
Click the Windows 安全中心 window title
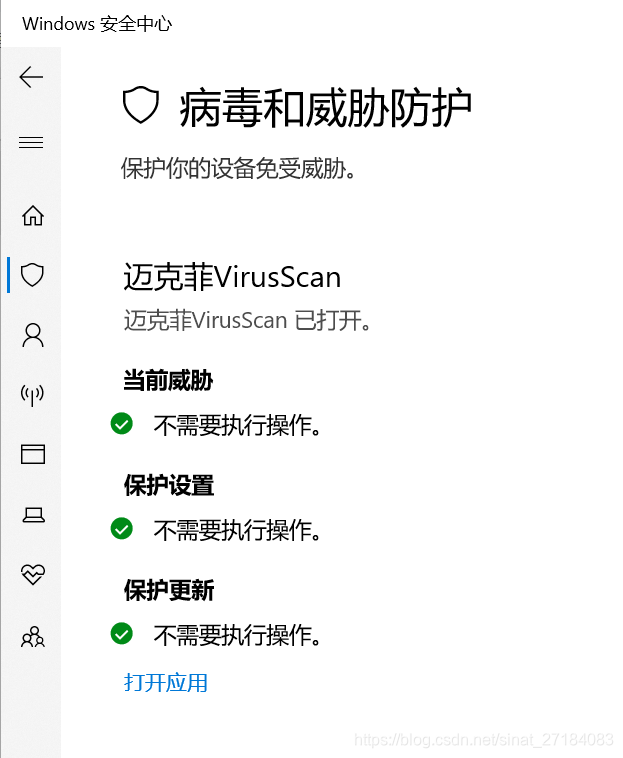pos(97,24)
